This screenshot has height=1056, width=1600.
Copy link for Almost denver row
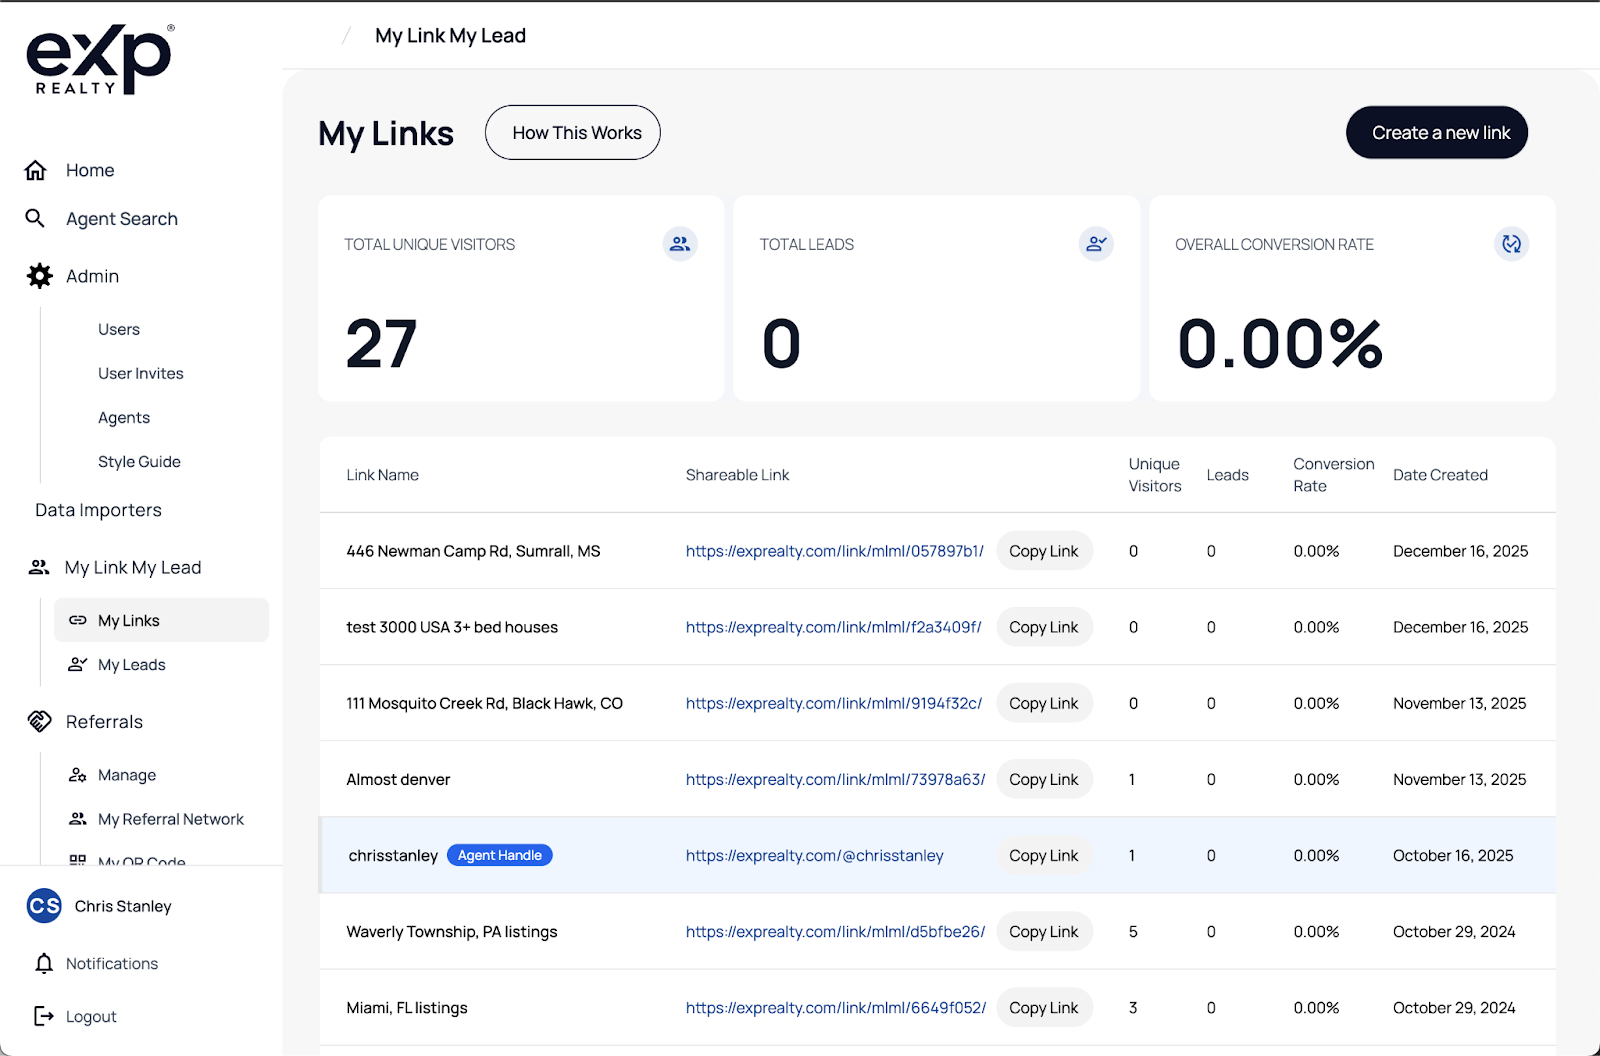tap(1043, 779)
